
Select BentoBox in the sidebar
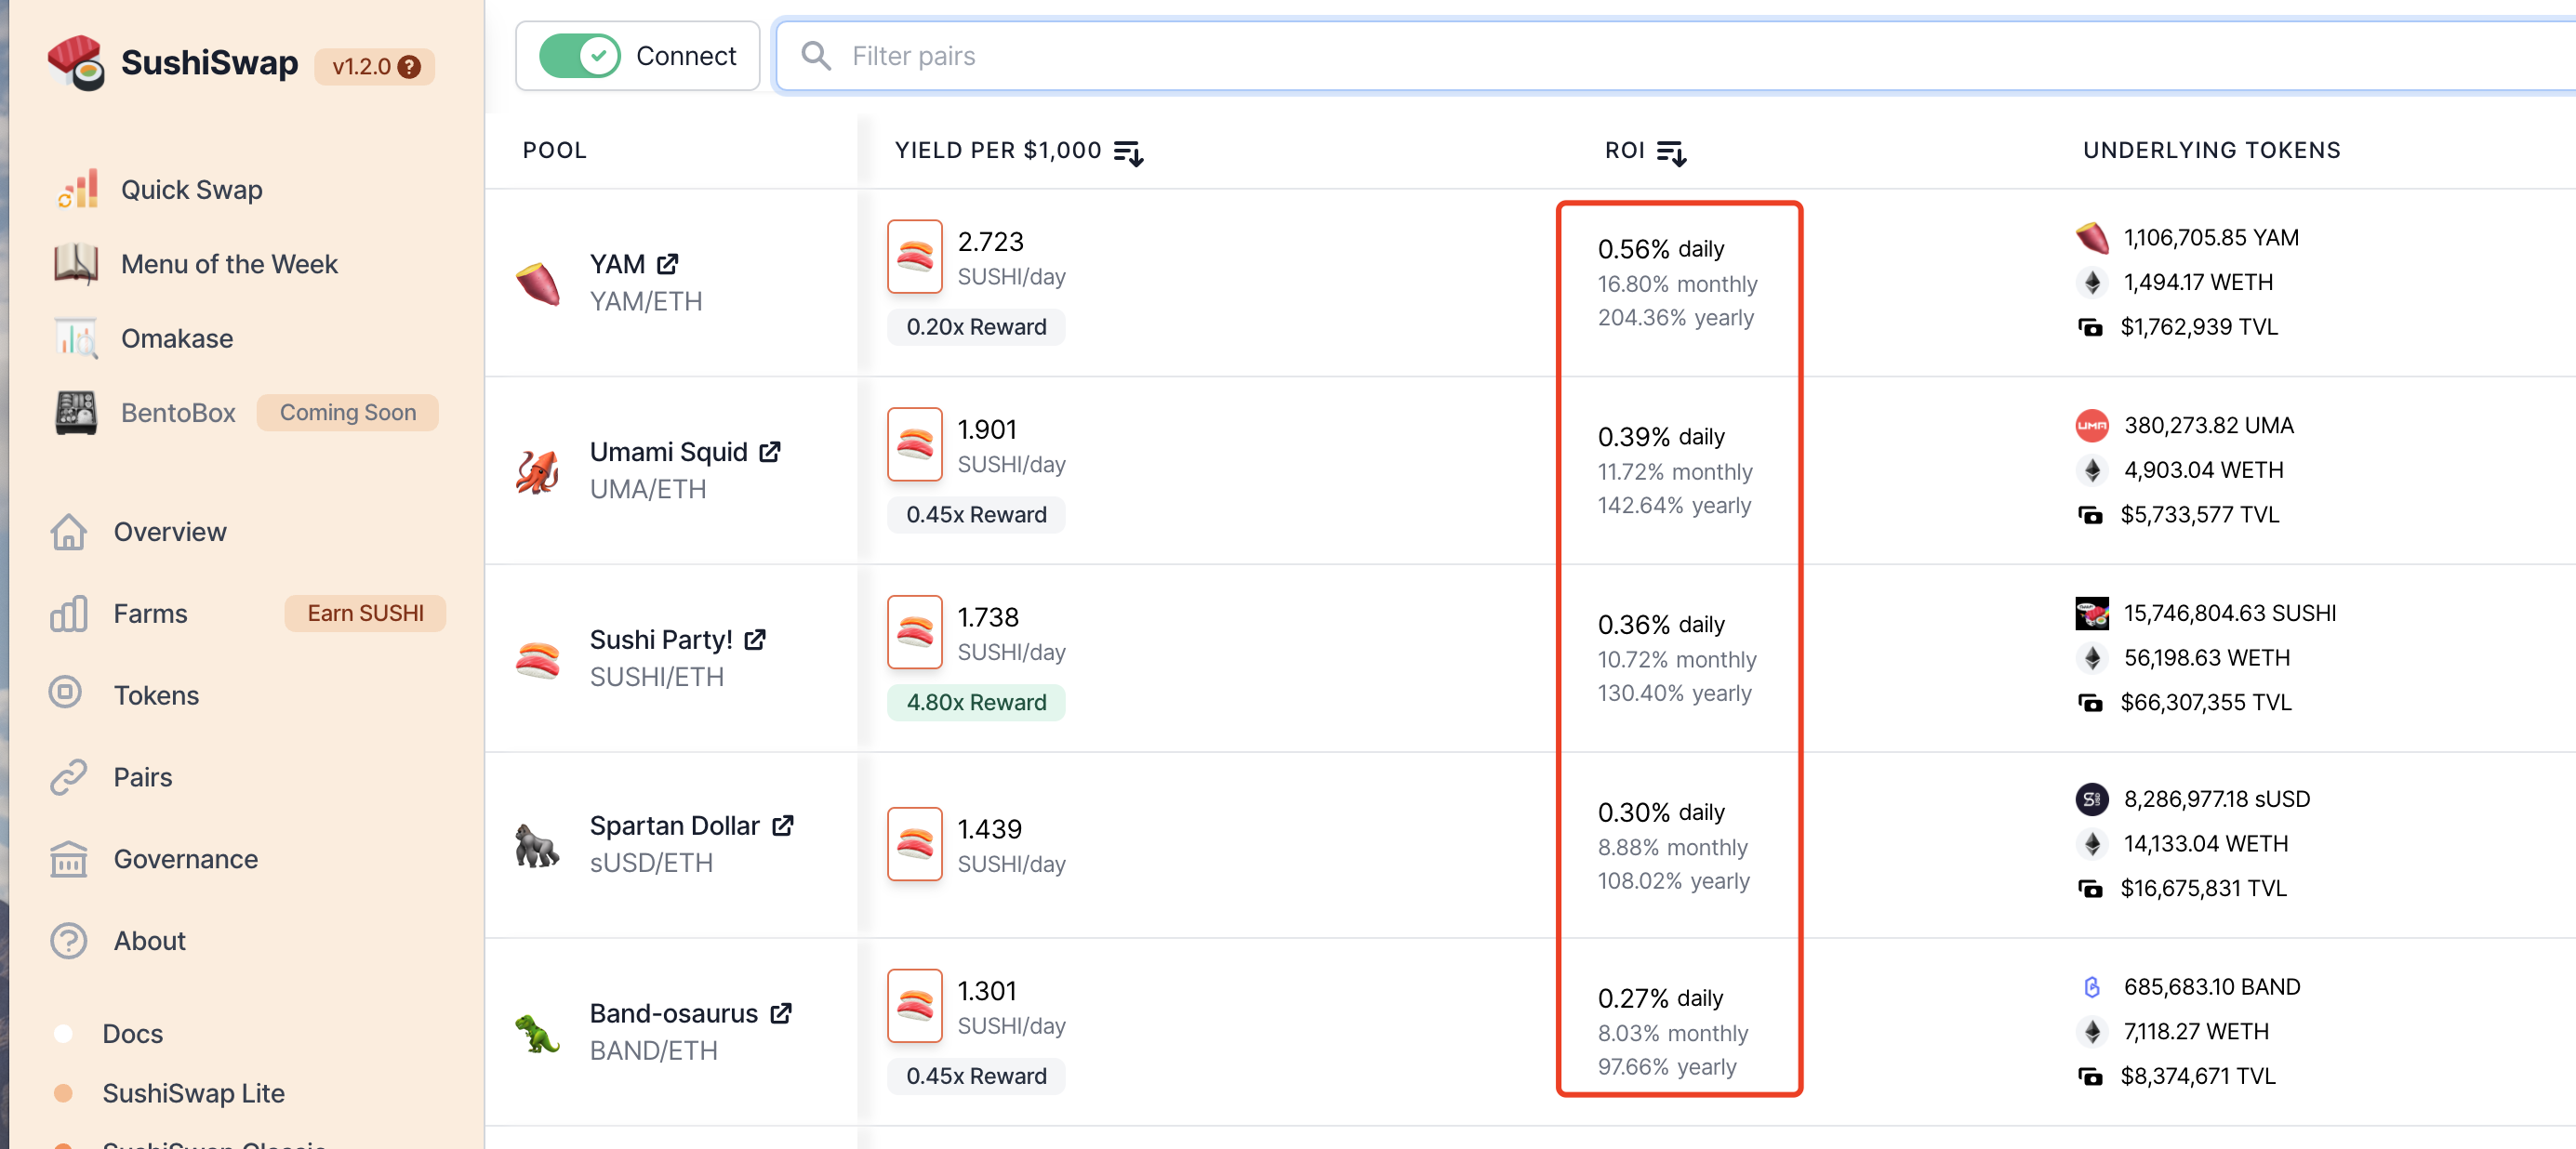(178, 413)
